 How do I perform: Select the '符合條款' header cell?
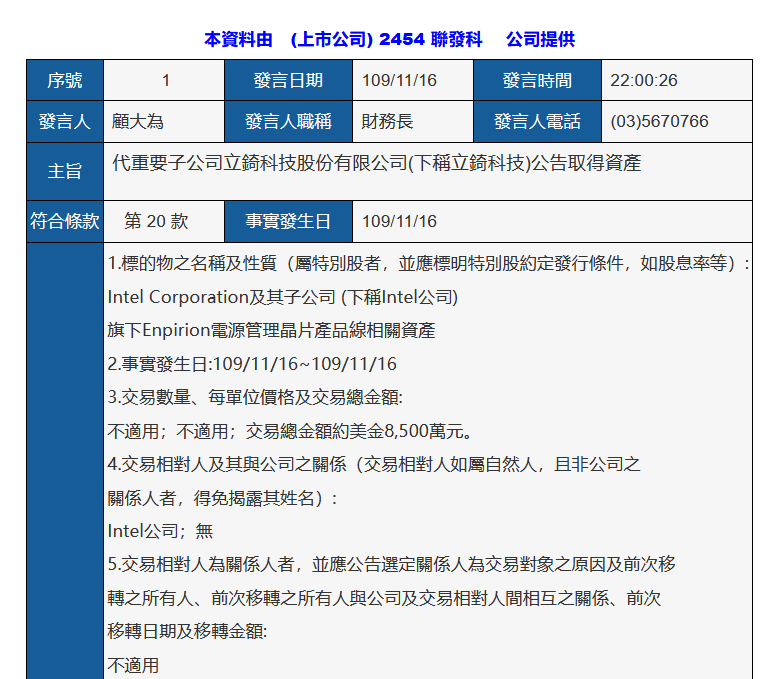coord(65,221)
